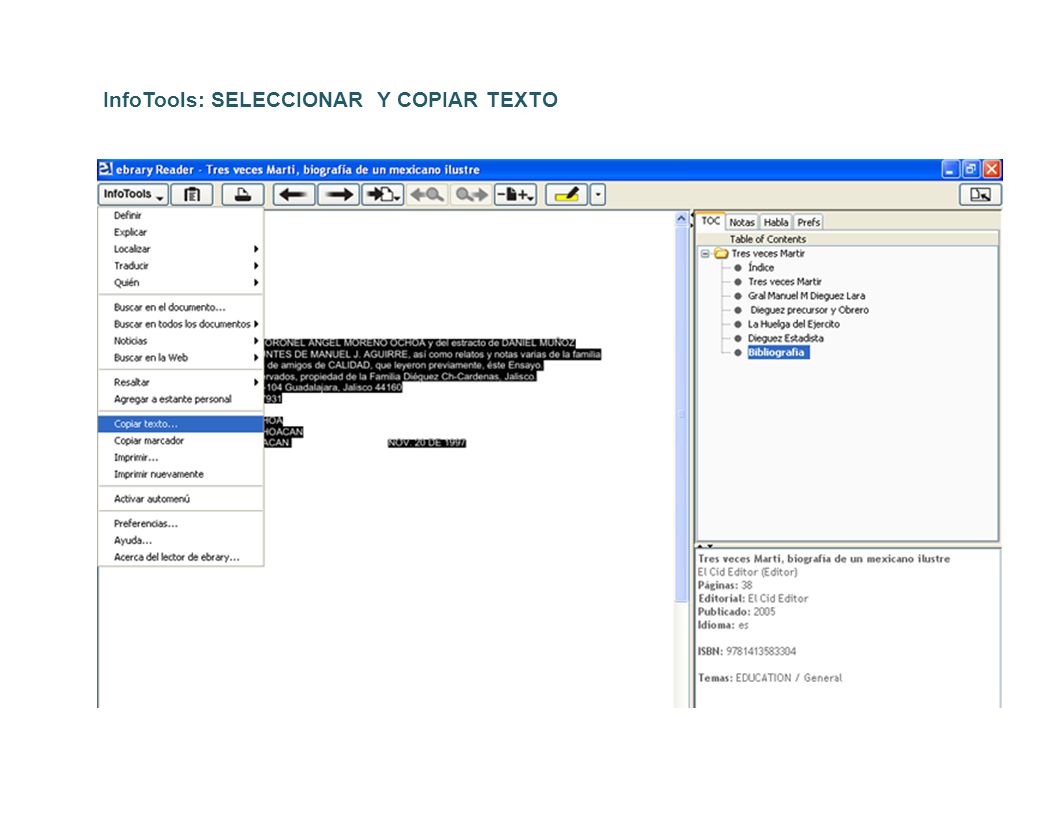Open the go-to-page toolbar button
The width and height of the screenshot is (1056, 816).
pyautogui.click(x=383, y=195)
